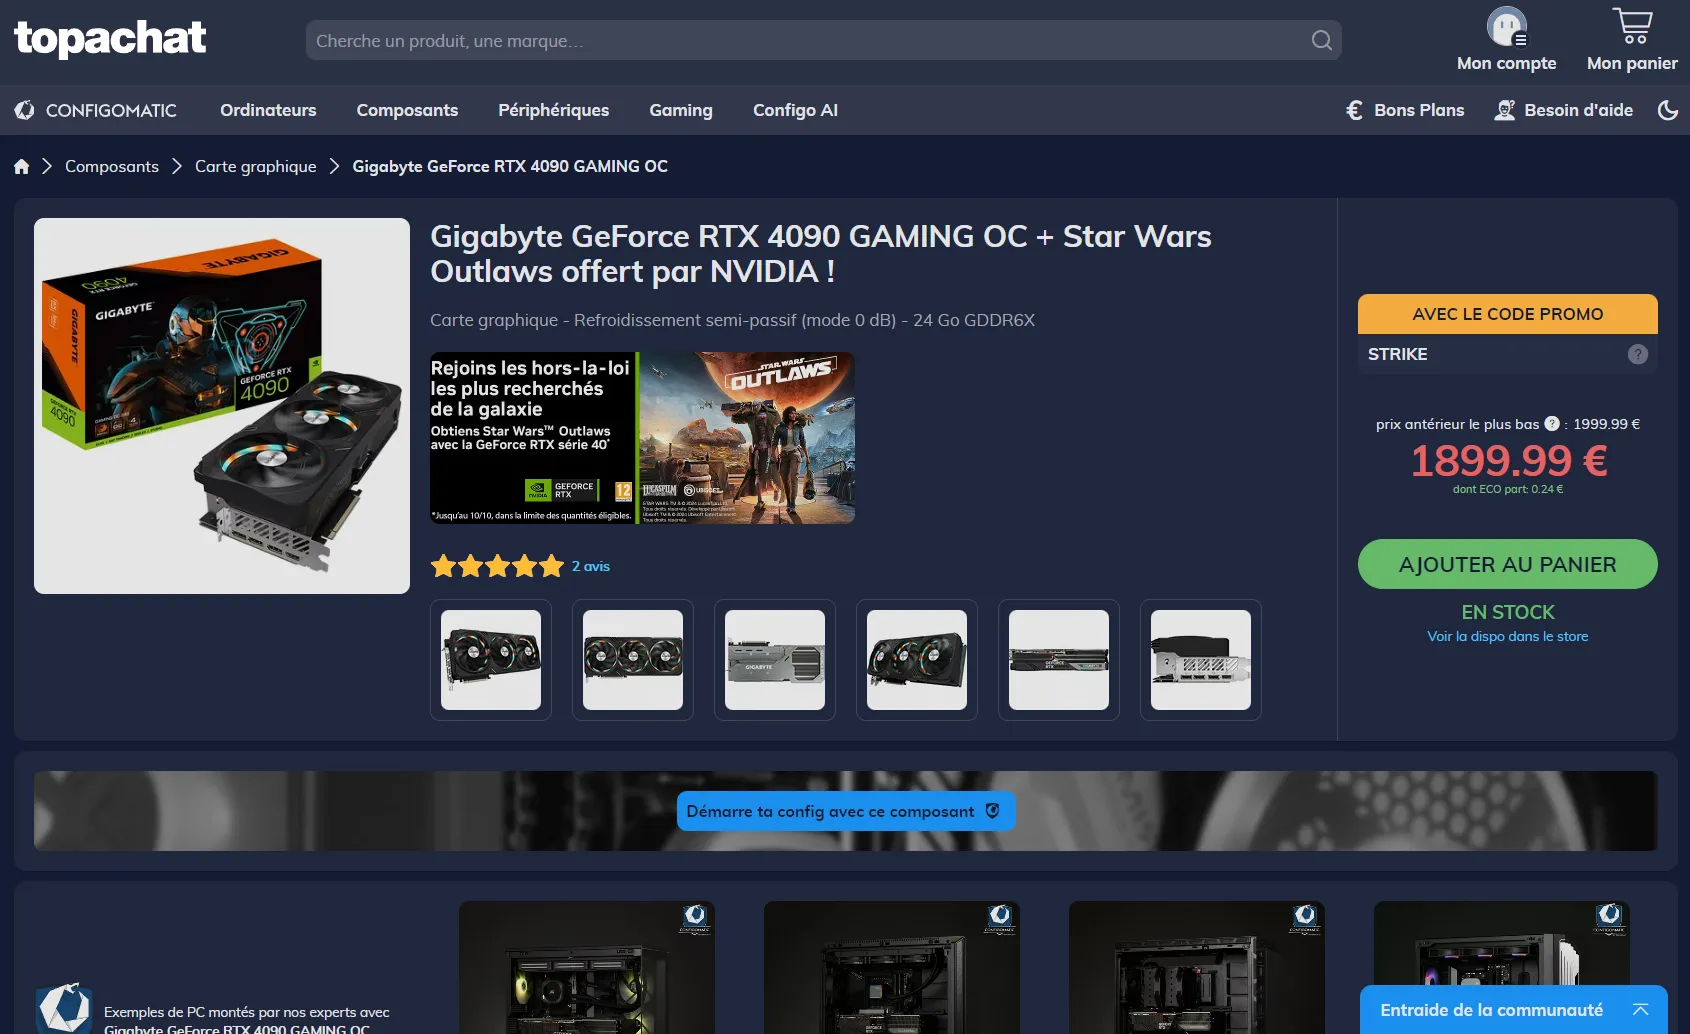Click the product search input field

point(800,41)
